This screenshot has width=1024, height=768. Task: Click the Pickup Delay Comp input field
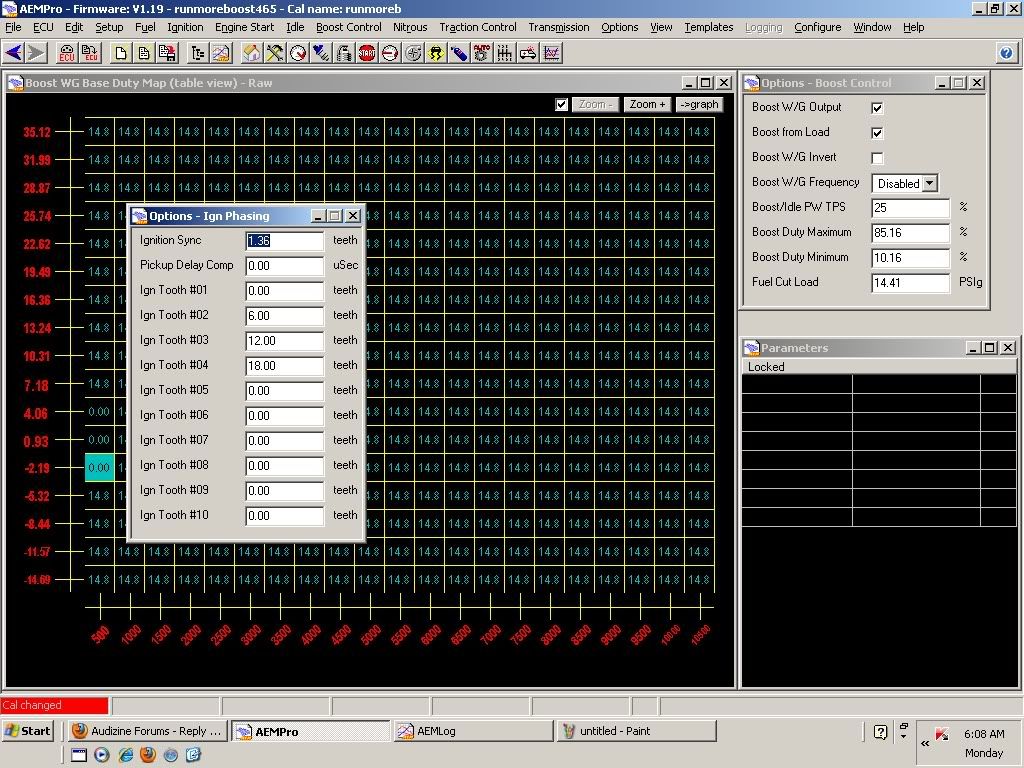[x=285, y=266]
